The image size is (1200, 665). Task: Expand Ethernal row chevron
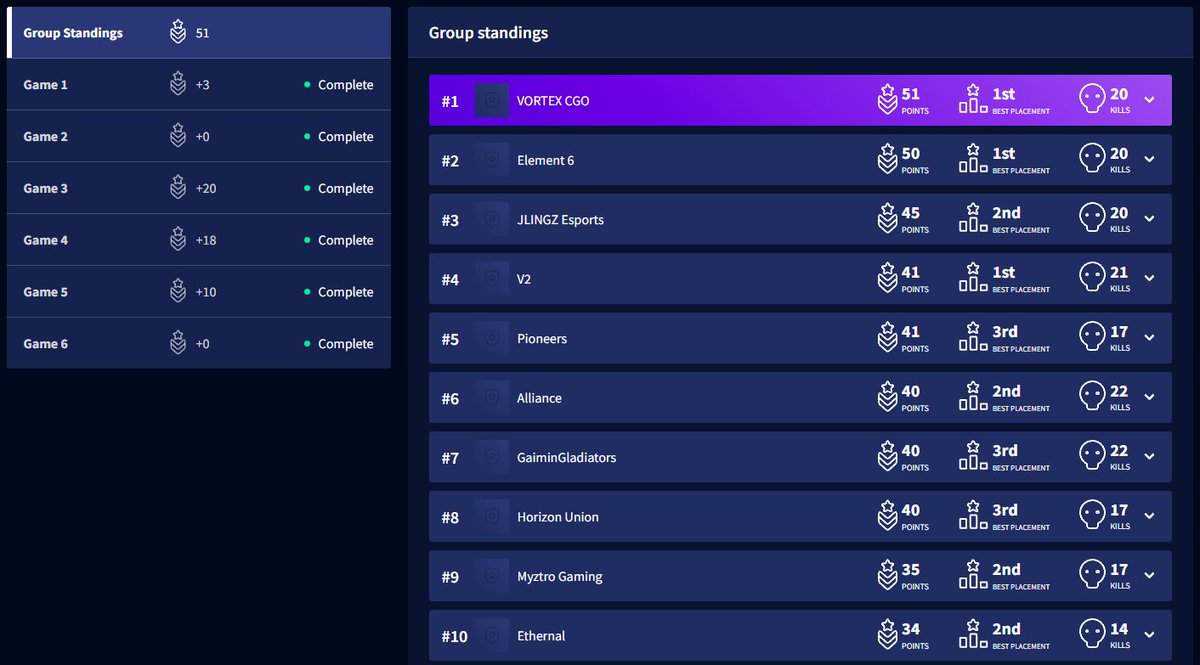(x=1149, y=636)
